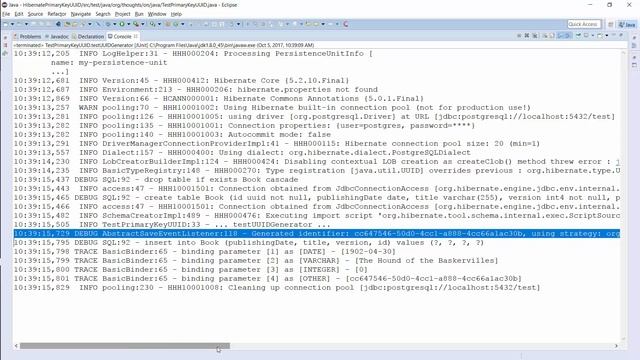Image resolution: width=640 pixels, height=360 pixels.
Task: Switch to the Javadoc tab
Action: (56, 36)
